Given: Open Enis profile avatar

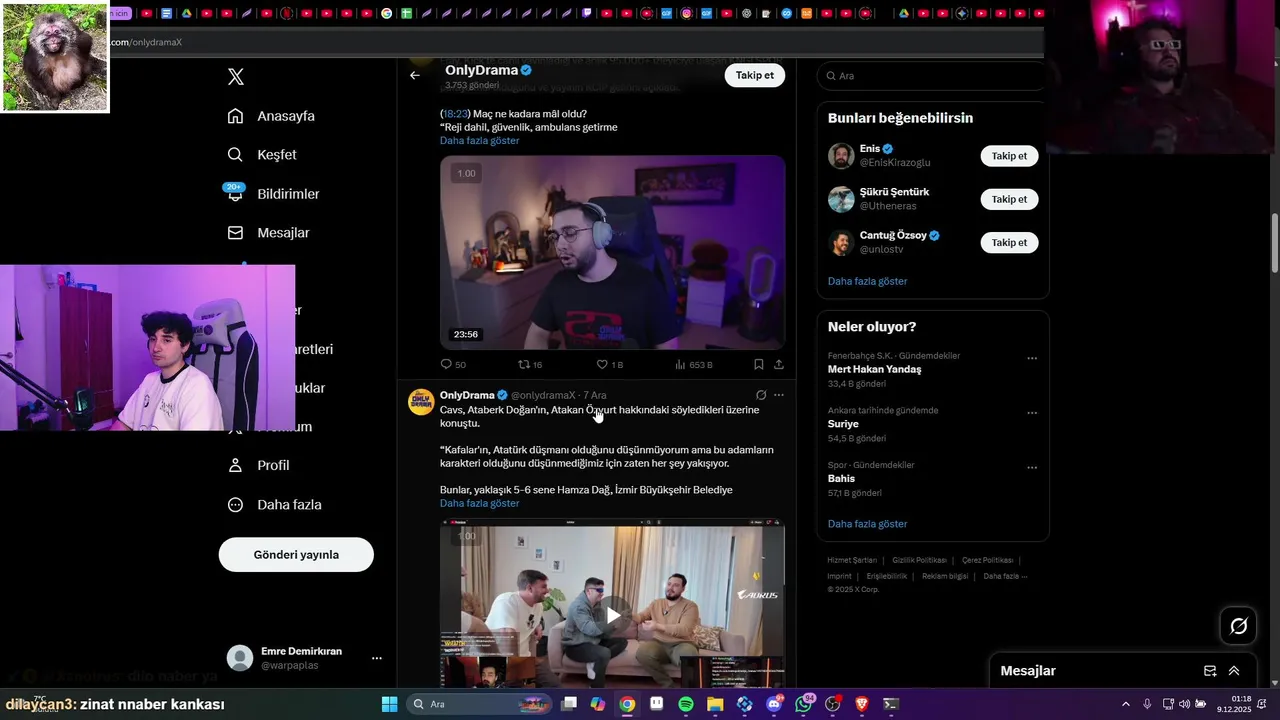Looking at the screenshot, I should (841, 156).
